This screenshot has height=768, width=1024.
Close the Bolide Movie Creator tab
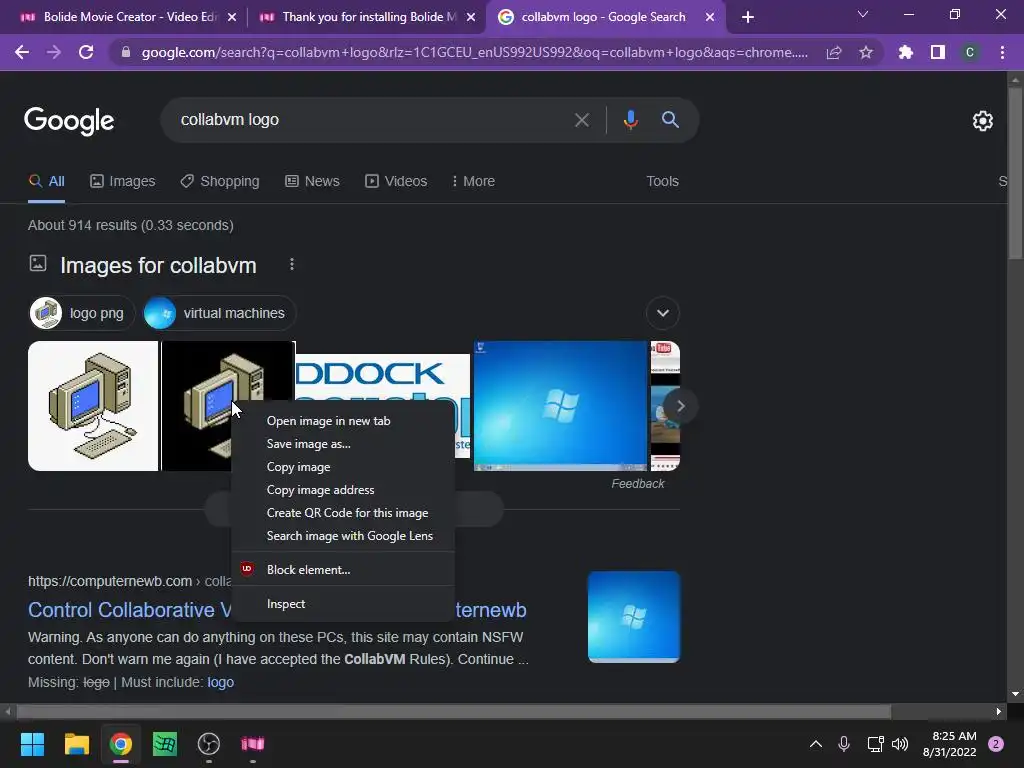(x=232, y=17)
